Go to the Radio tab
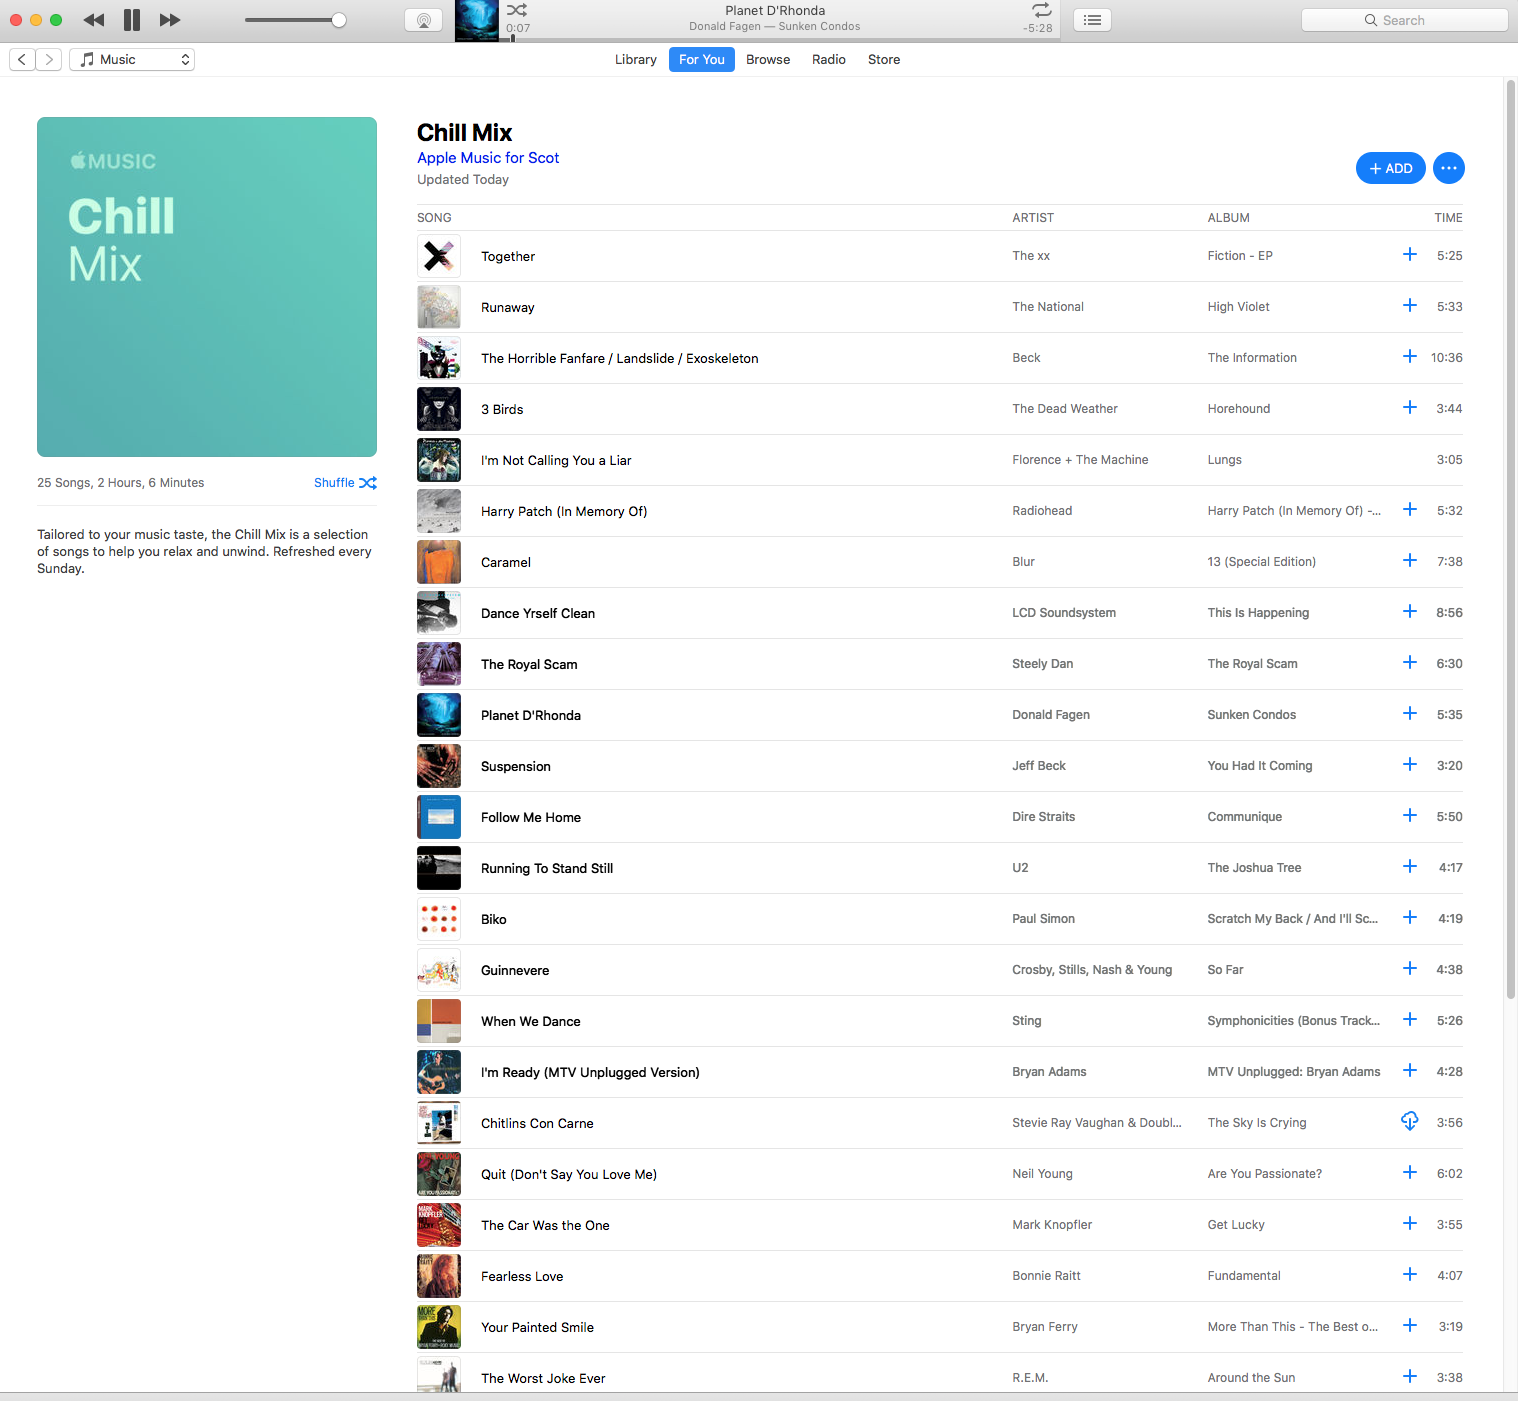The image size is (1518, 1401). coord(829,60)
